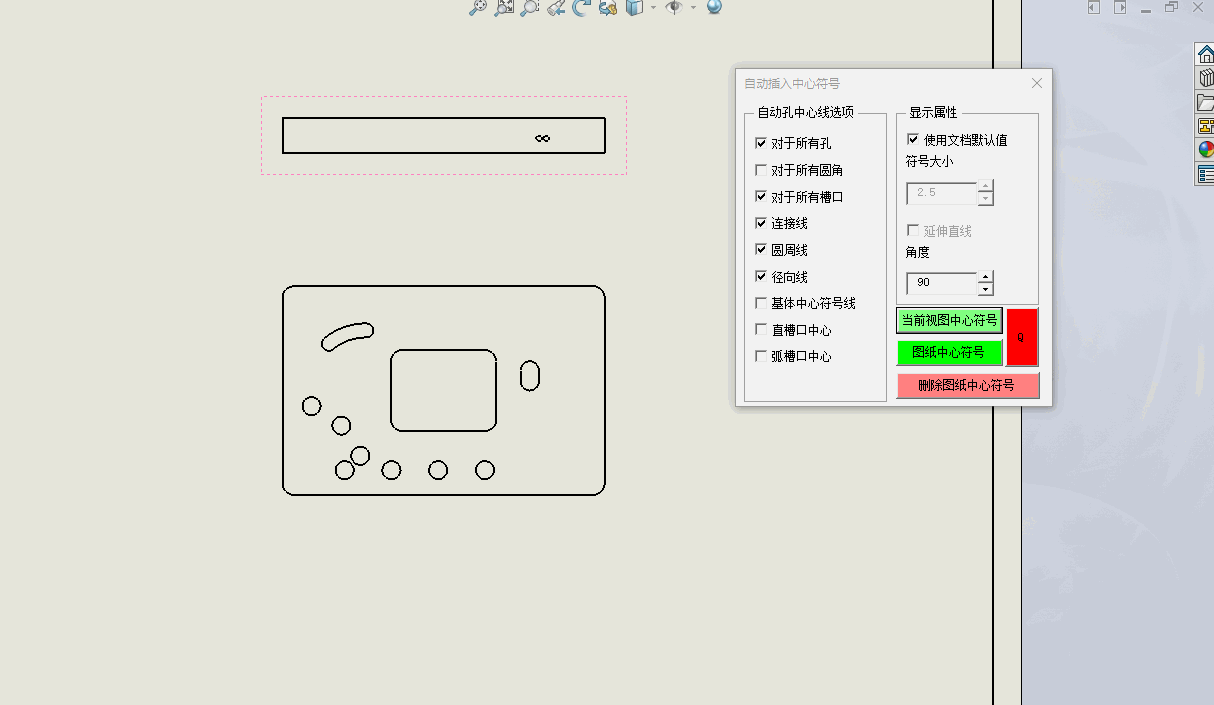Click the Hide/Show Items eye icon
This screenshot has width=1214, height=705.
(674, 7)
